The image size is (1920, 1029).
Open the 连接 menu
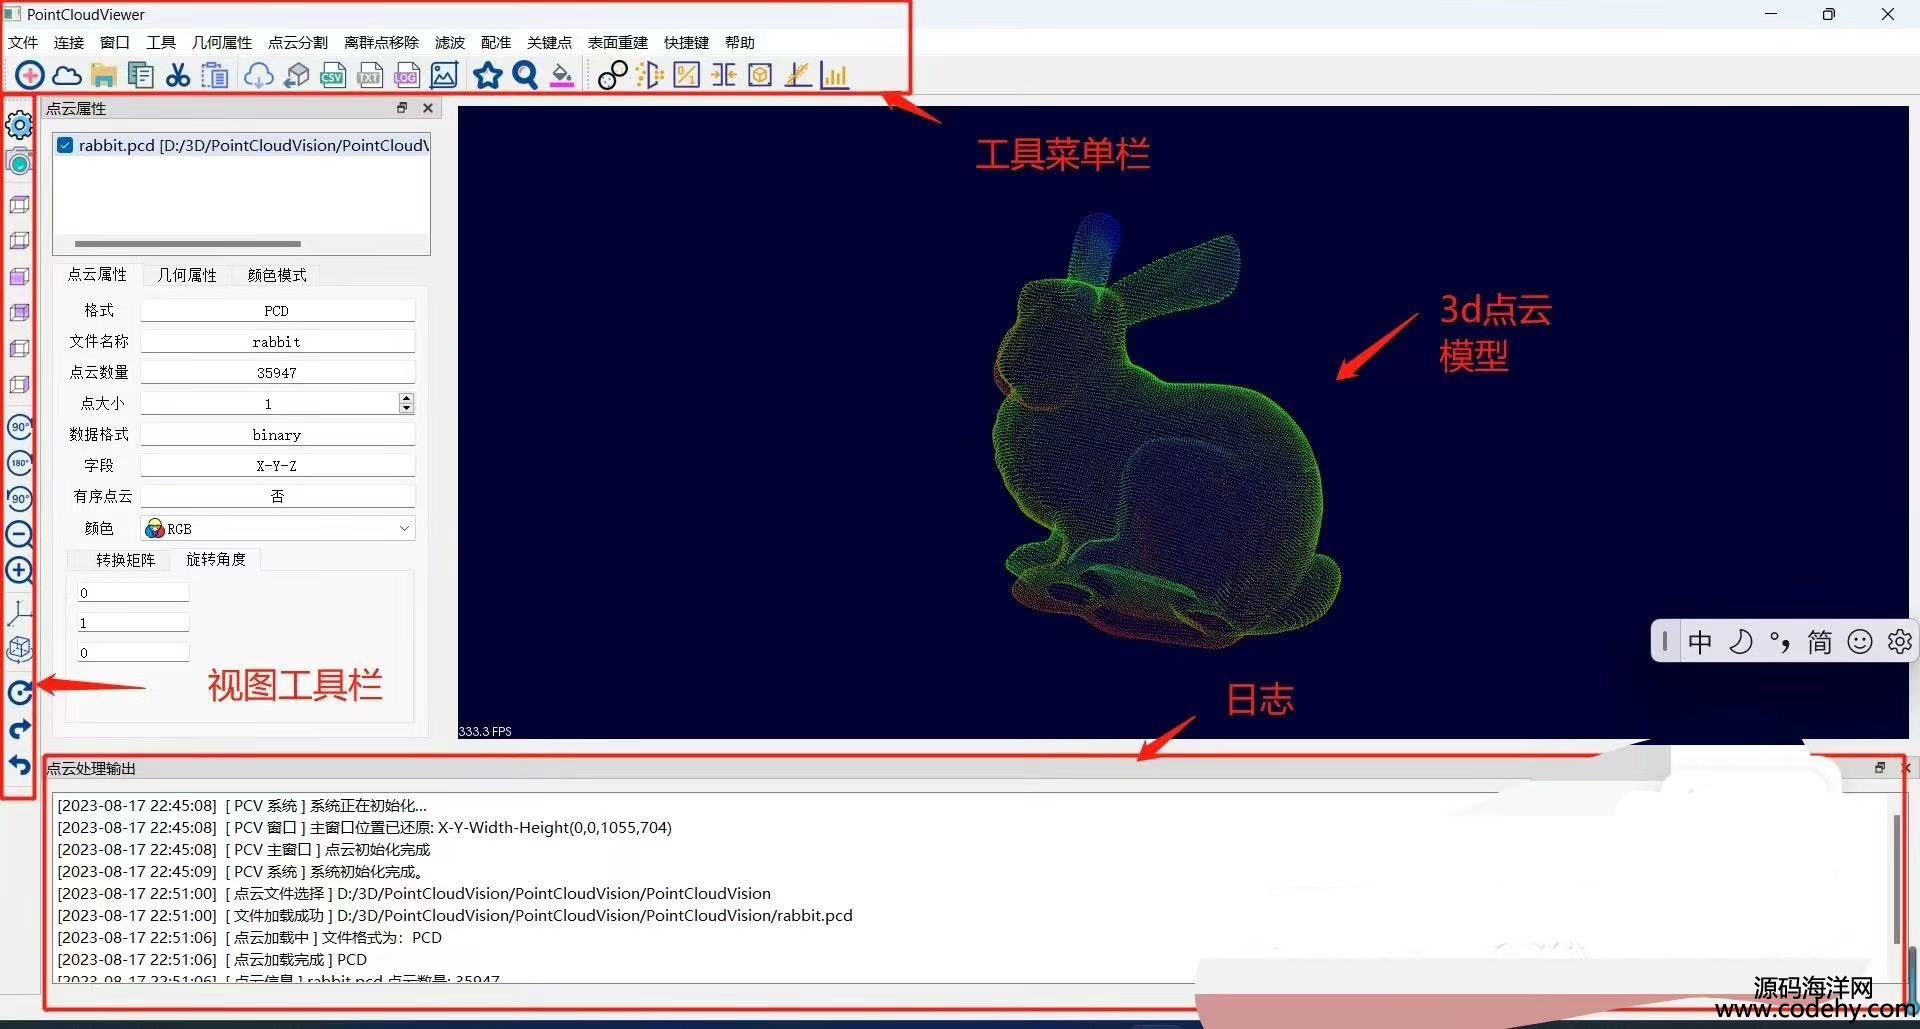point(69,42)
